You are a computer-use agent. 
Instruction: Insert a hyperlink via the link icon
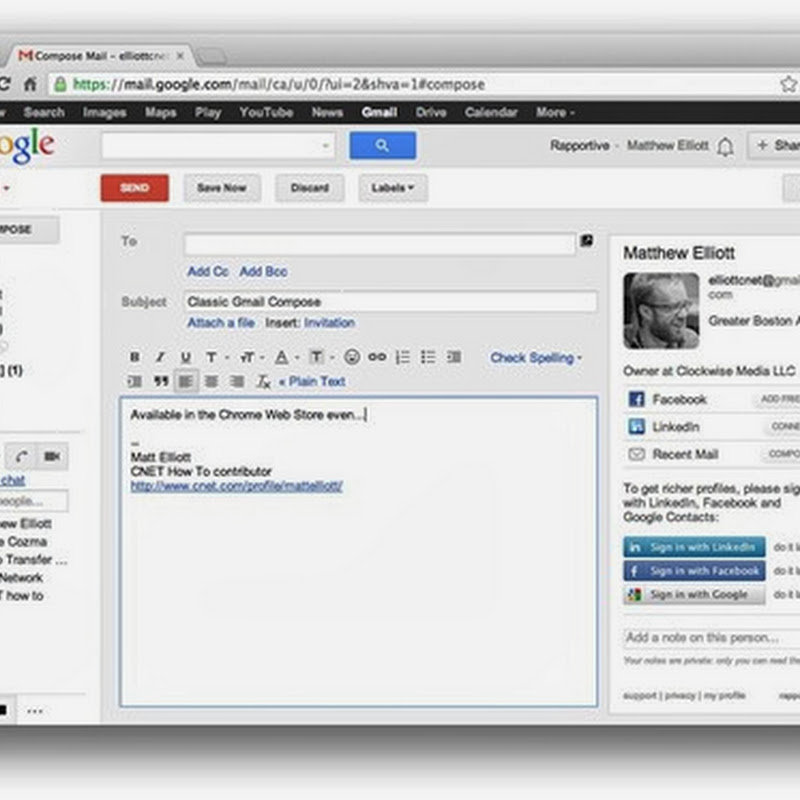pos(377,357)
